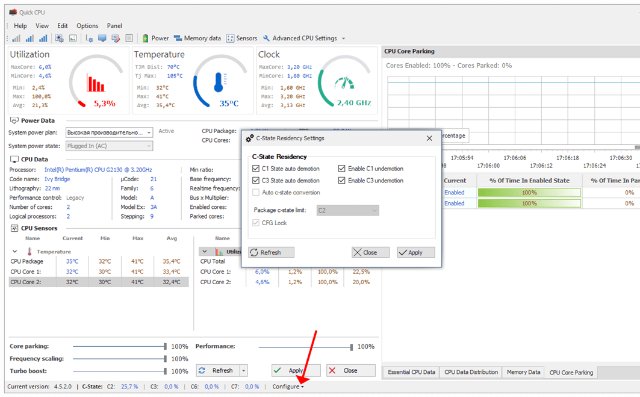Click the gray low-level bar chart toolbar icon
Screen dimensions: 640x397
click(x=16, y=38)
